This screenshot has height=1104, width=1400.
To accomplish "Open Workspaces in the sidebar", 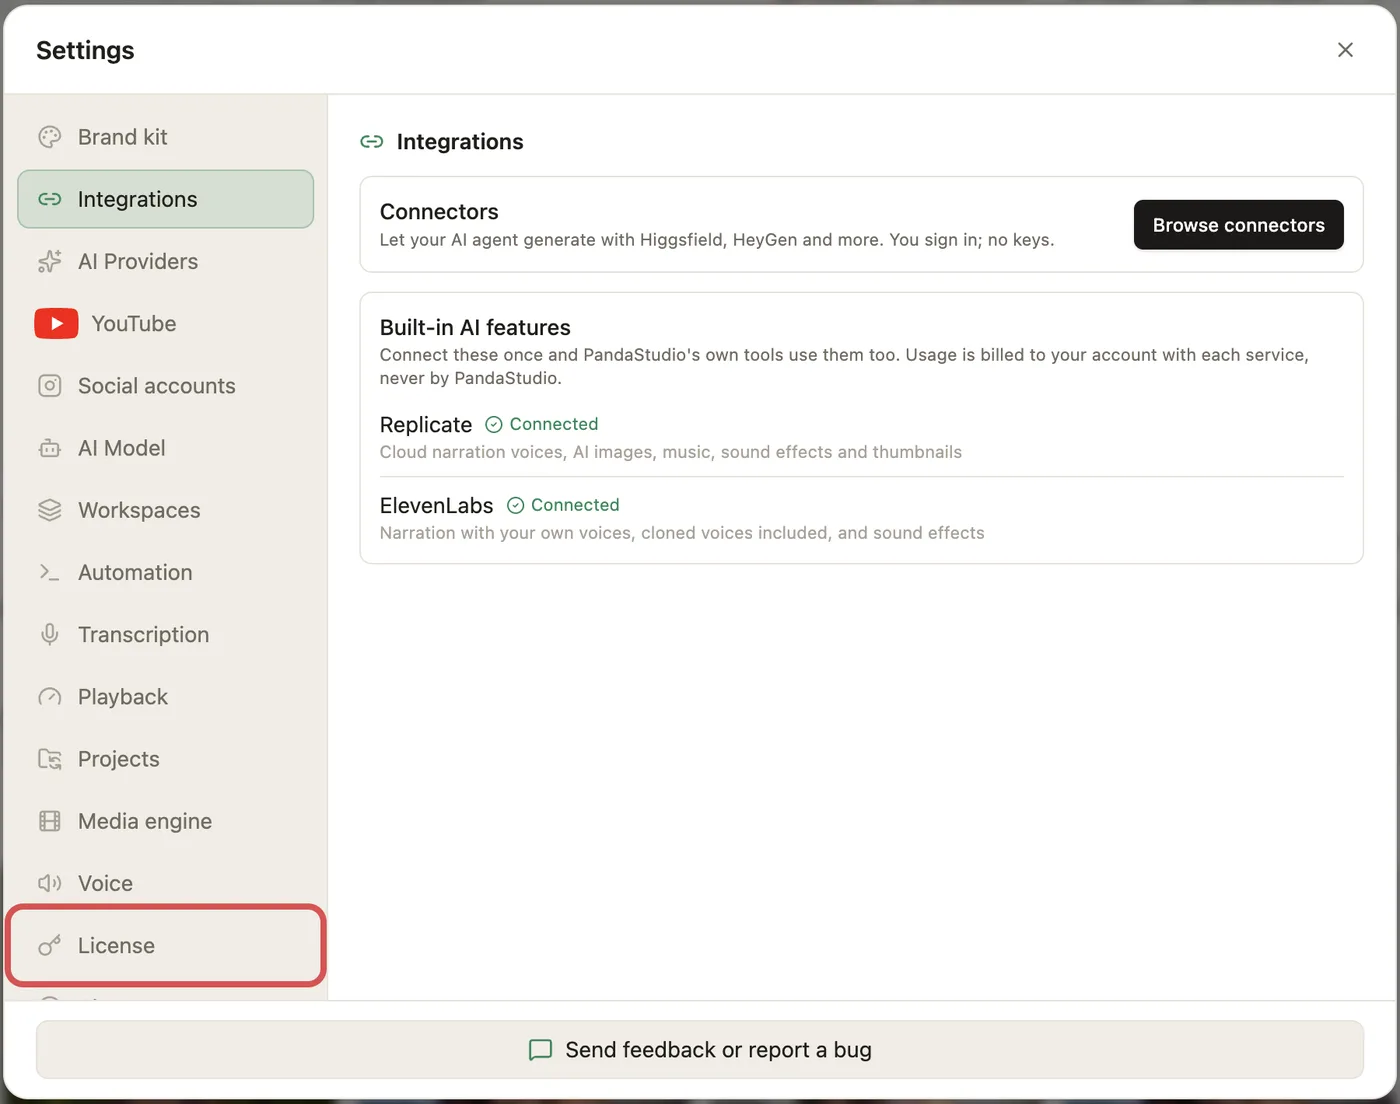I will pyautogui.click(x=165, y=510).
